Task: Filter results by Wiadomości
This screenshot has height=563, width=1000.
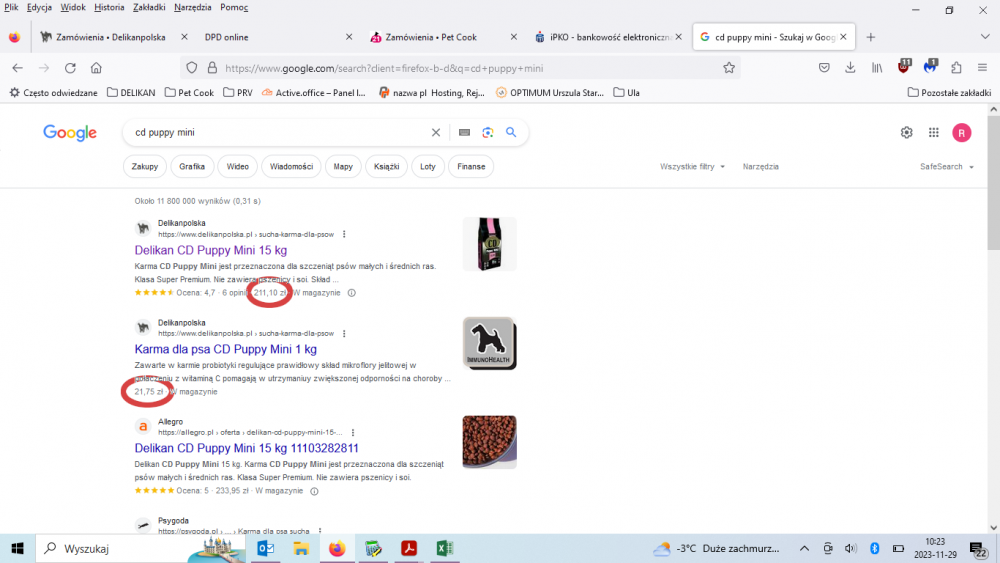Action: (291, 167)
